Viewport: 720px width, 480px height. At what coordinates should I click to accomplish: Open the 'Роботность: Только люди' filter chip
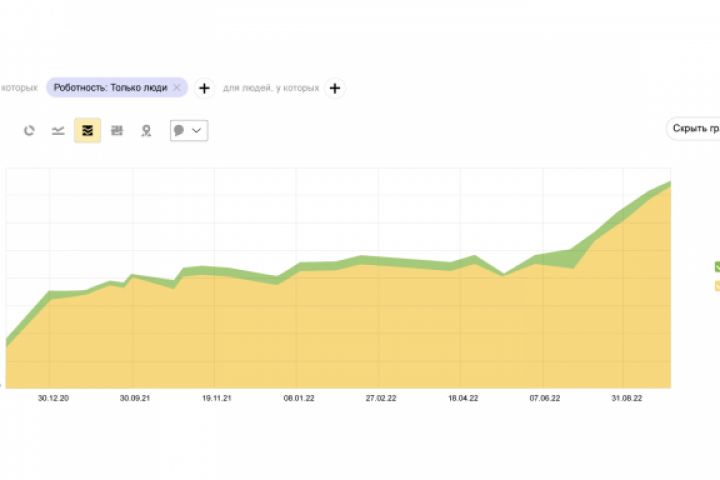110,88
